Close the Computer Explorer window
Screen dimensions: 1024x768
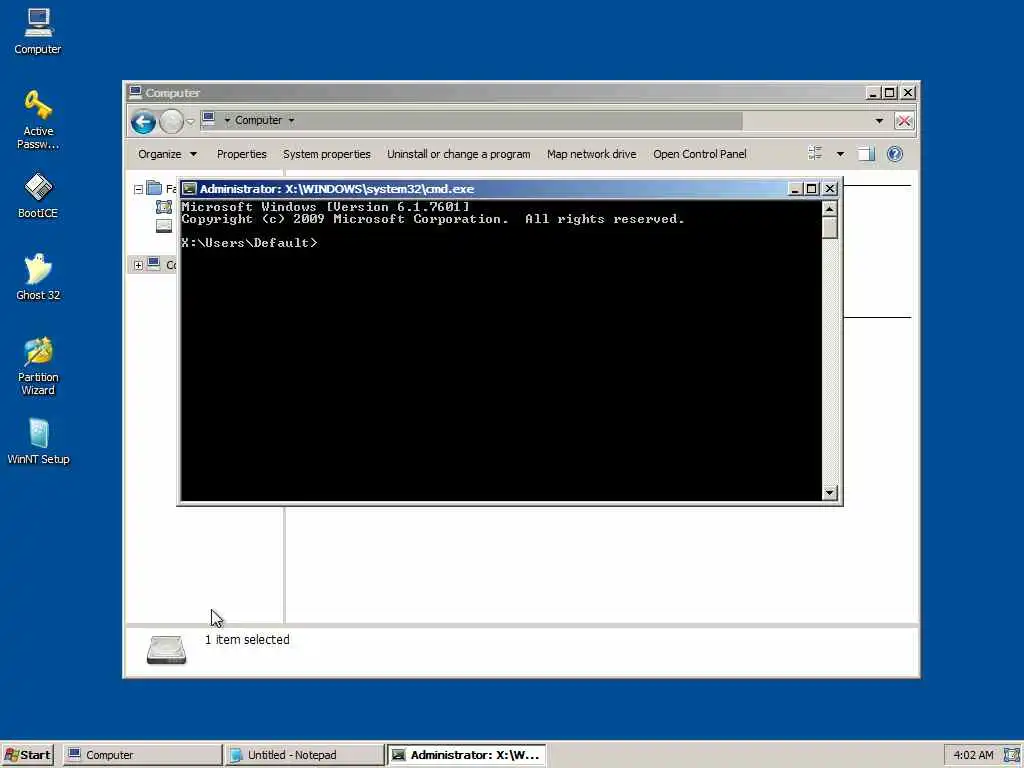(908, 93)
